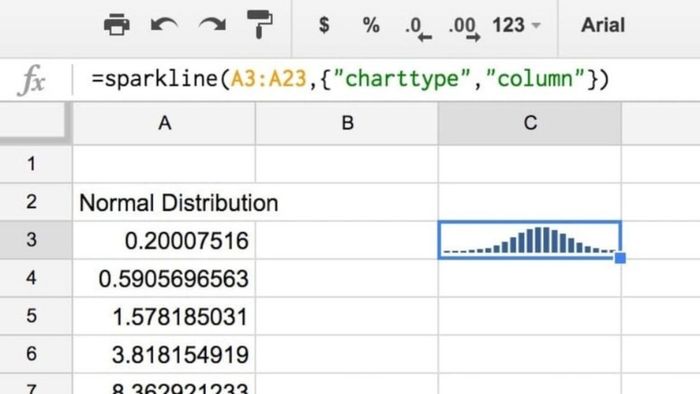Select the Paint format roller

click(x=260, y=25)
